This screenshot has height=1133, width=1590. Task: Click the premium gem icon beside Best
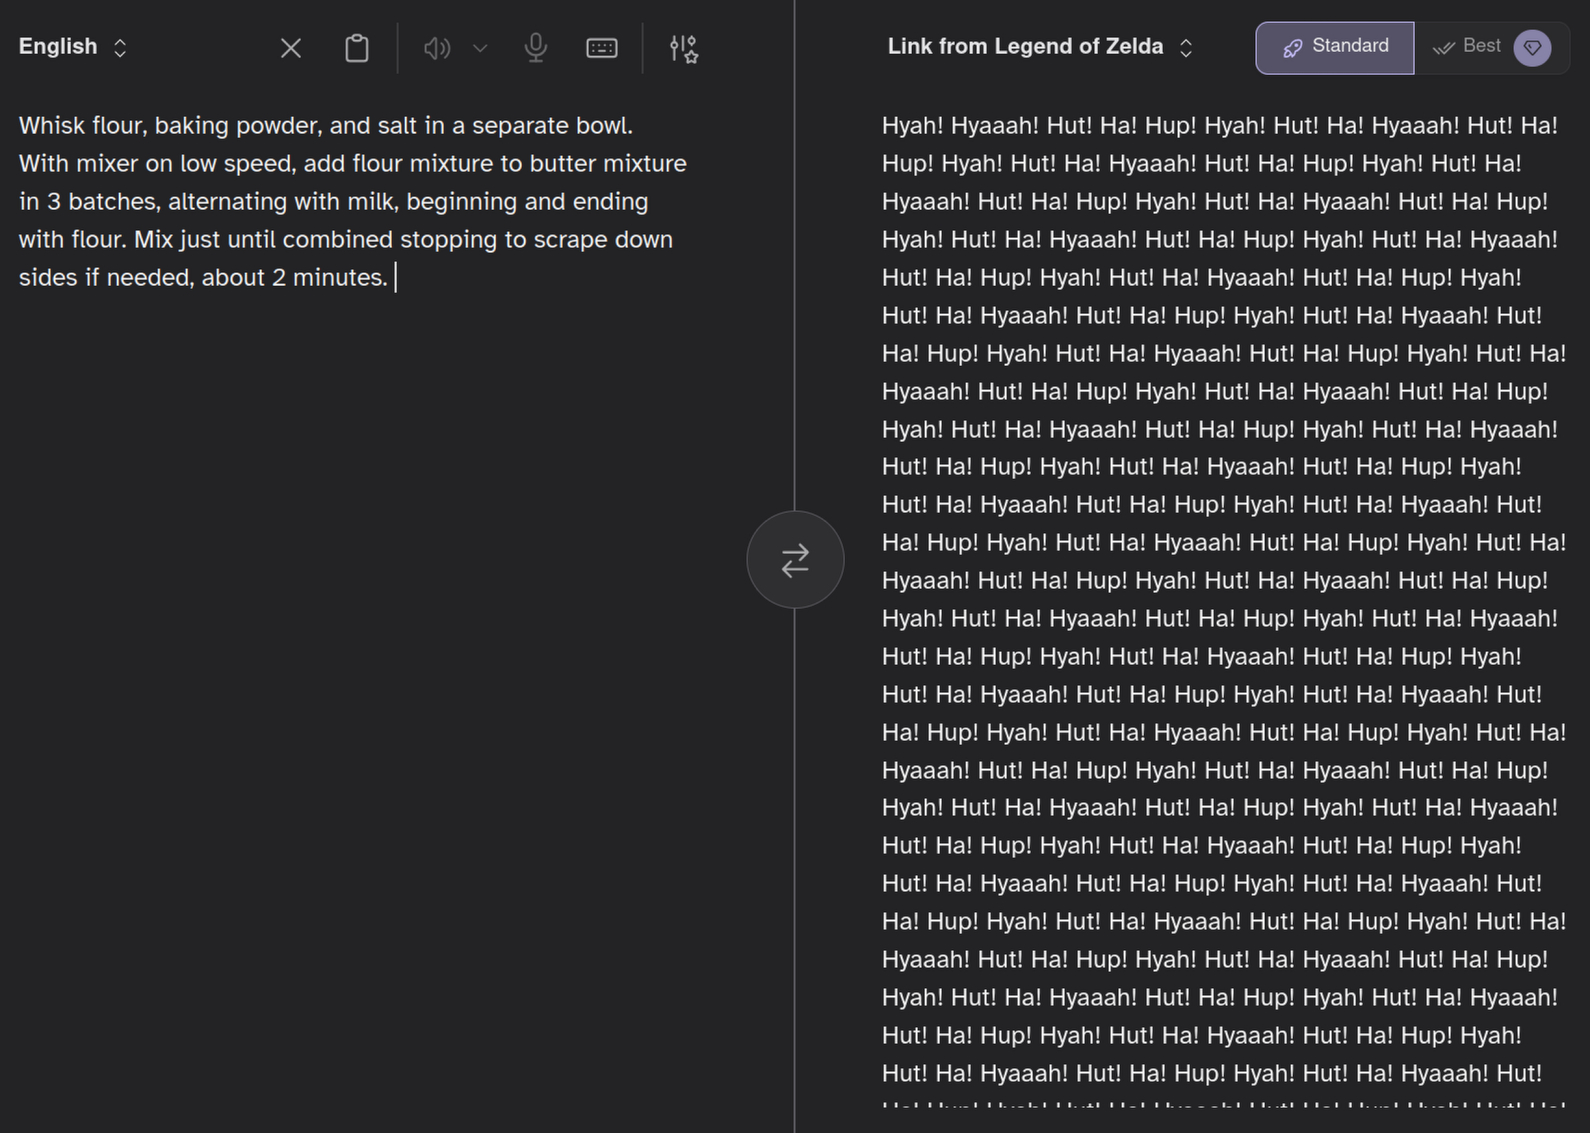tap(1532, 48)
